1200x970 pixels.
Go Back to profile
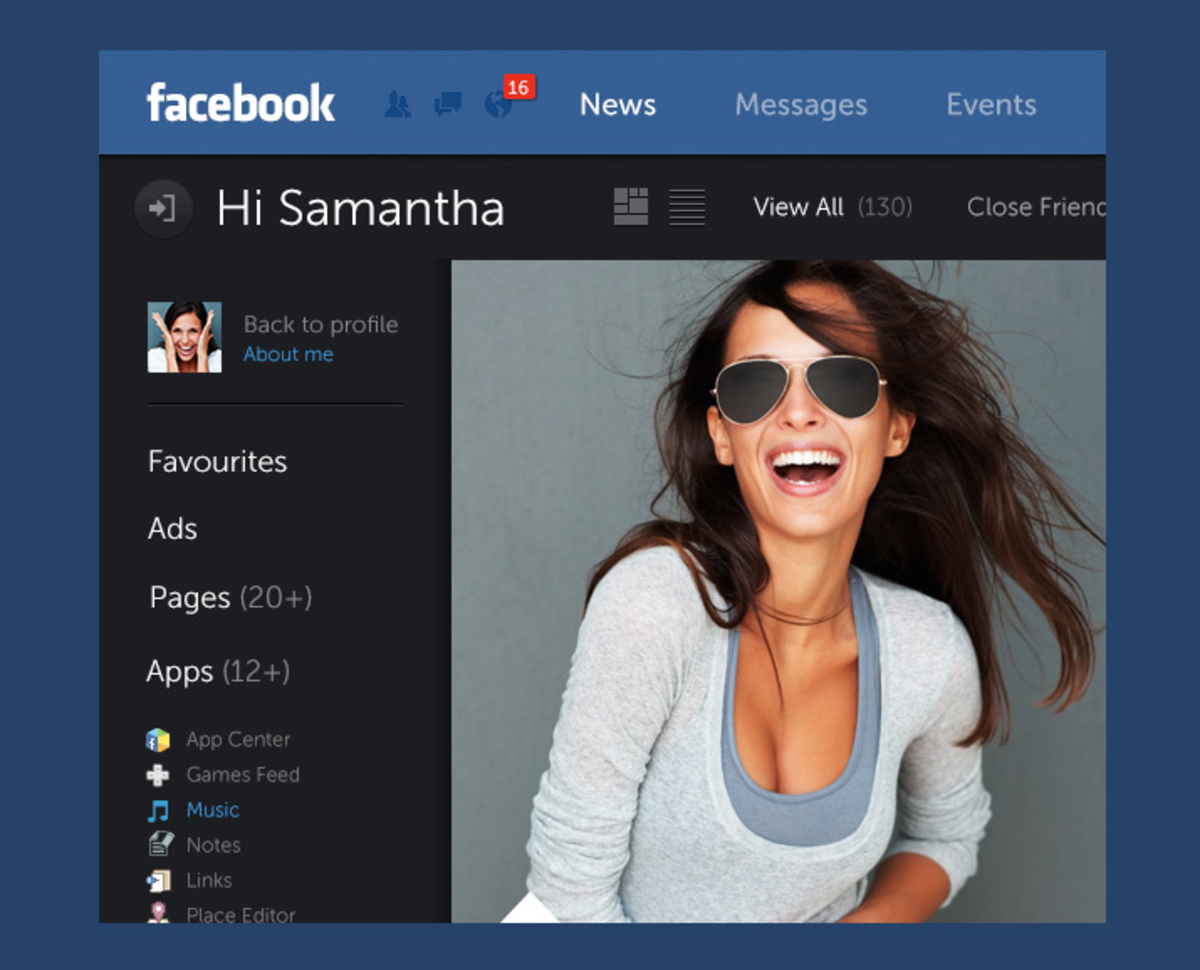320,324
